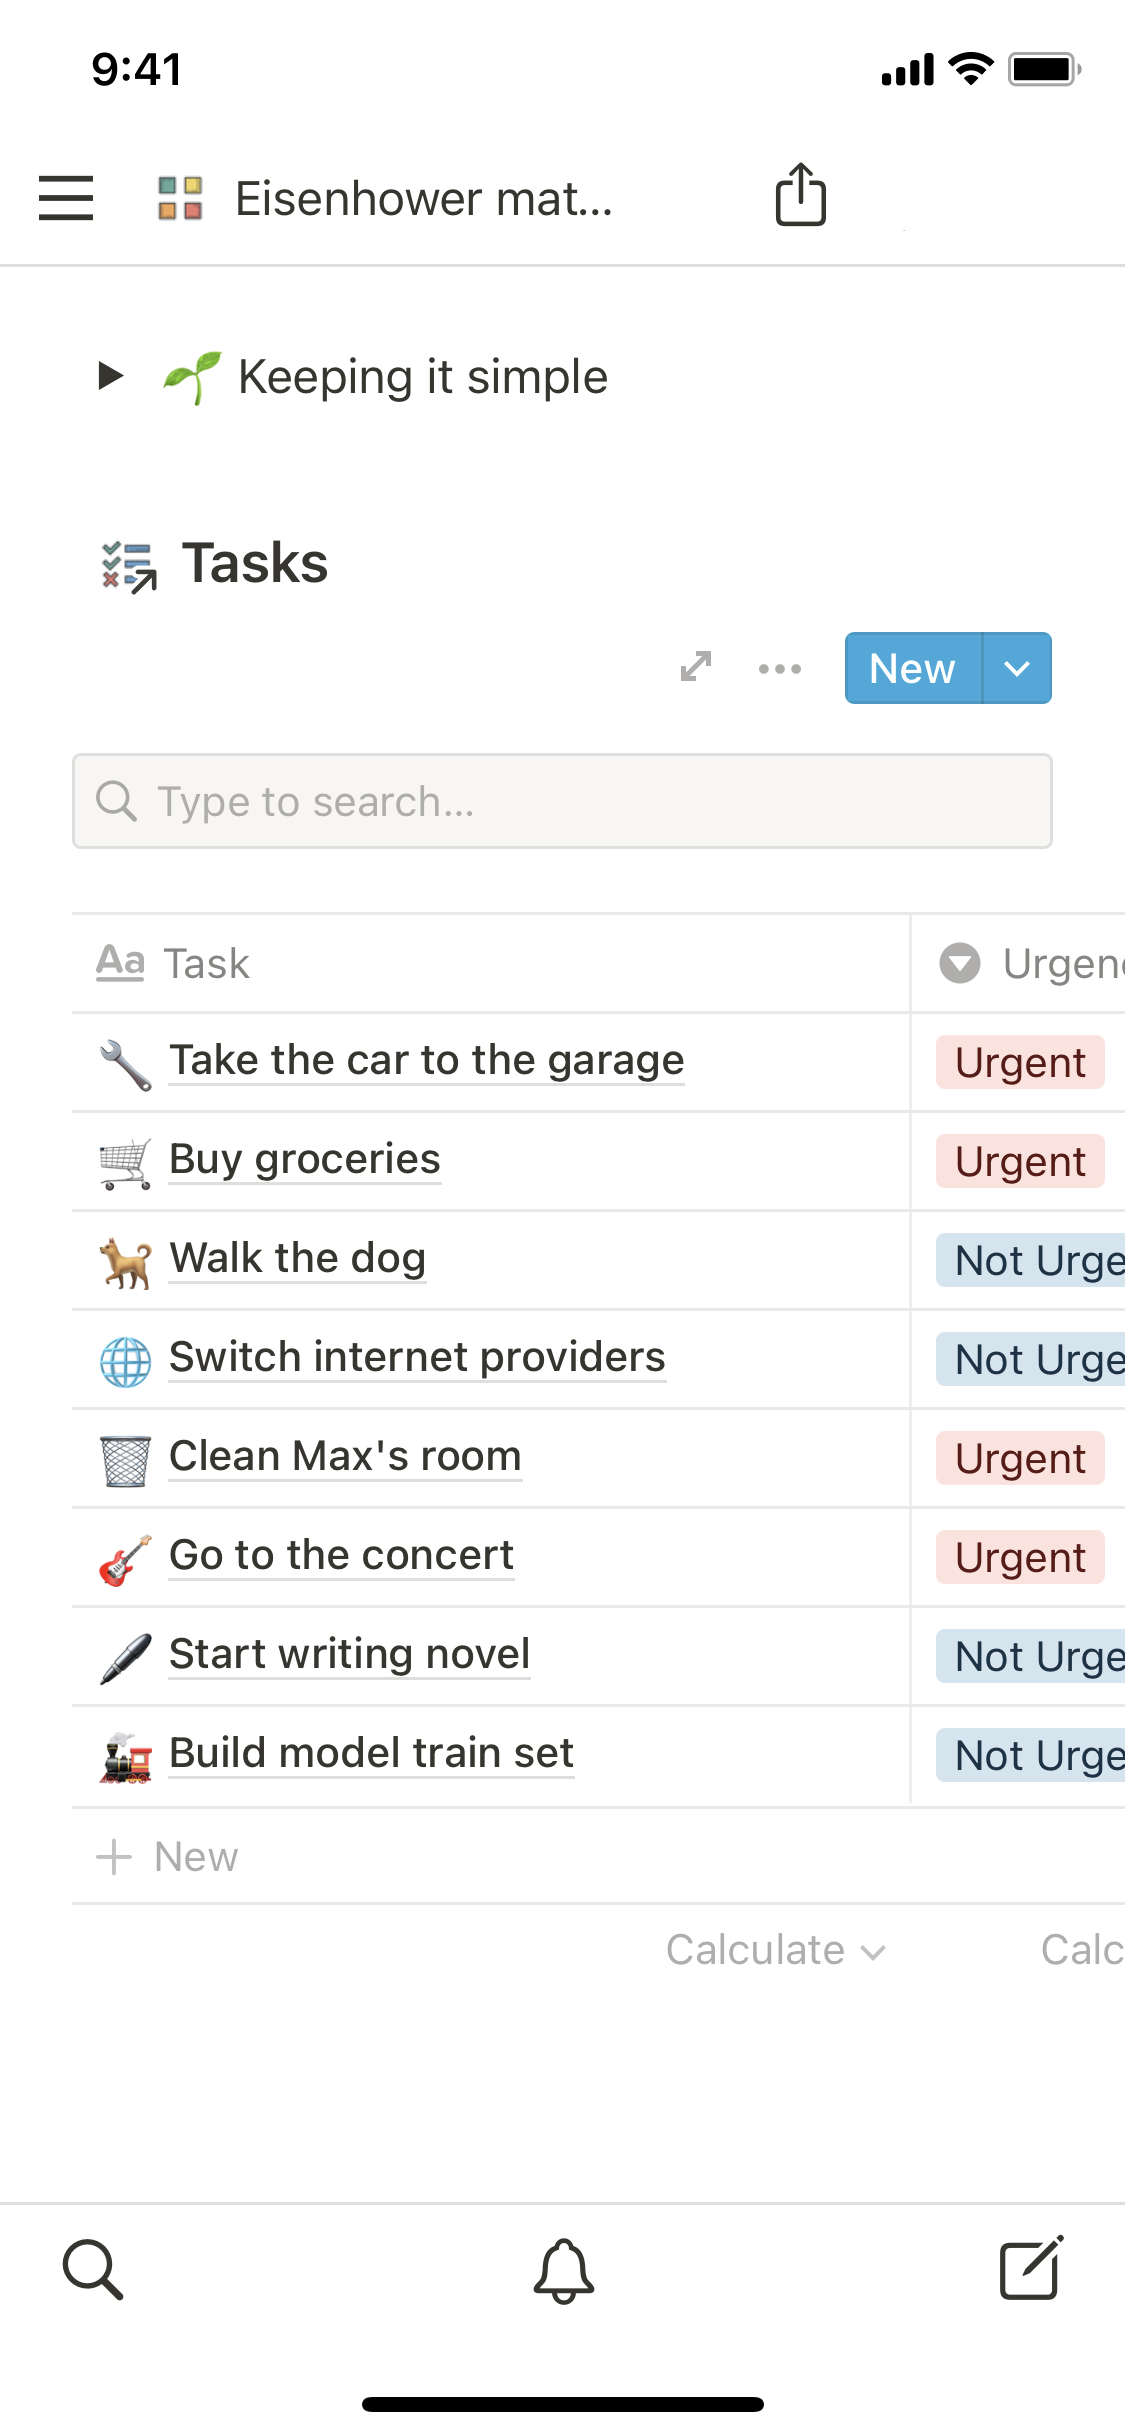Open the hamburger sidebar menu

point(66,197)
